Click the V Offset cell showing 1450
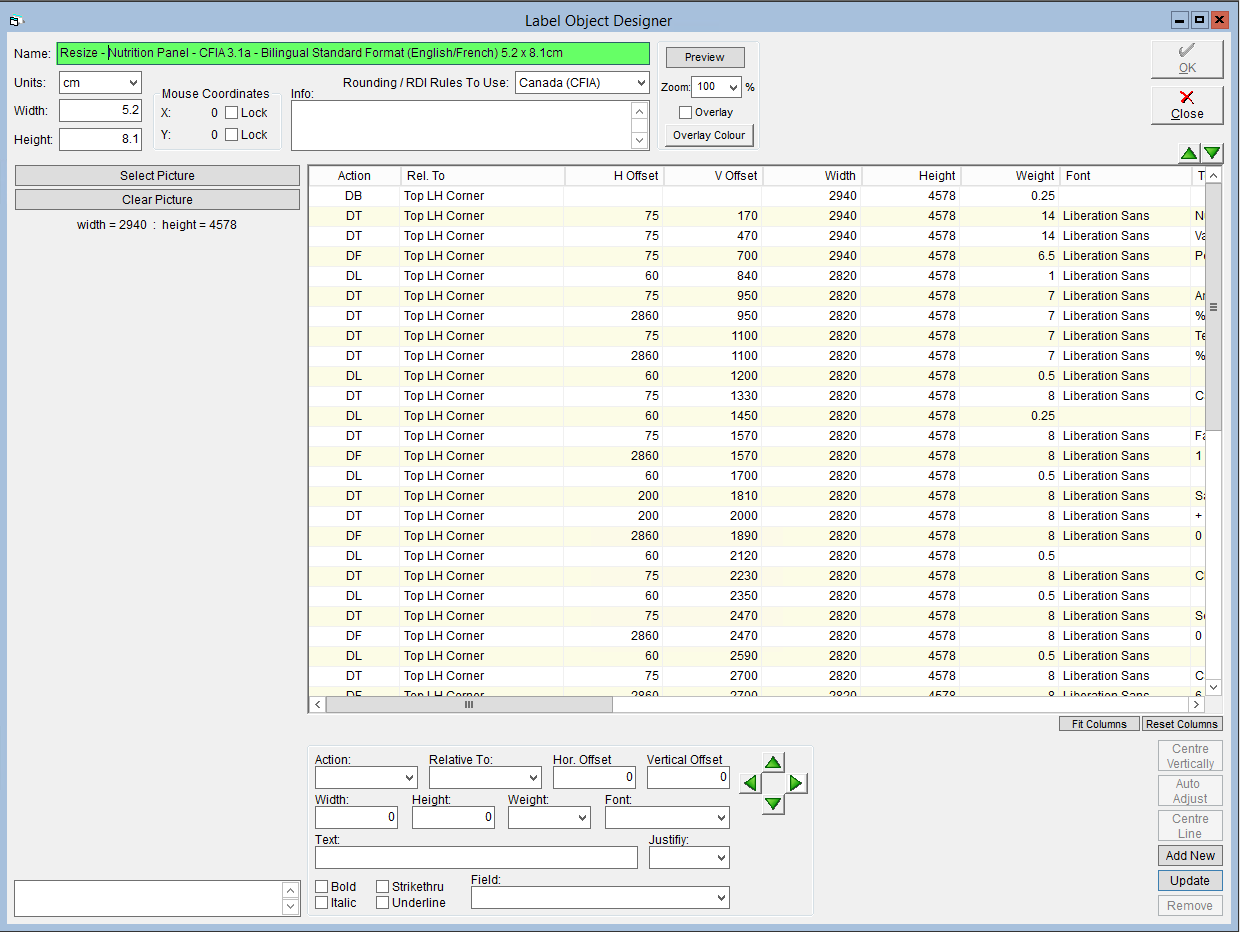The image size is (1240, 932). coord(713,416)
